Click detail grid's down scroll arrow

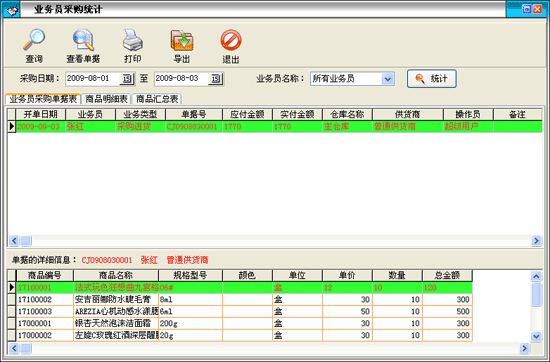(536, 336)
